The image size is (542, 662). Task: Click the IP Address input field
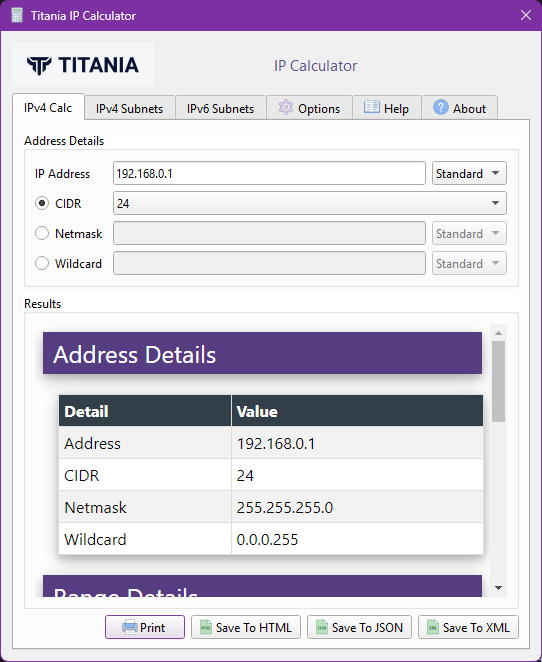(269, 173)
